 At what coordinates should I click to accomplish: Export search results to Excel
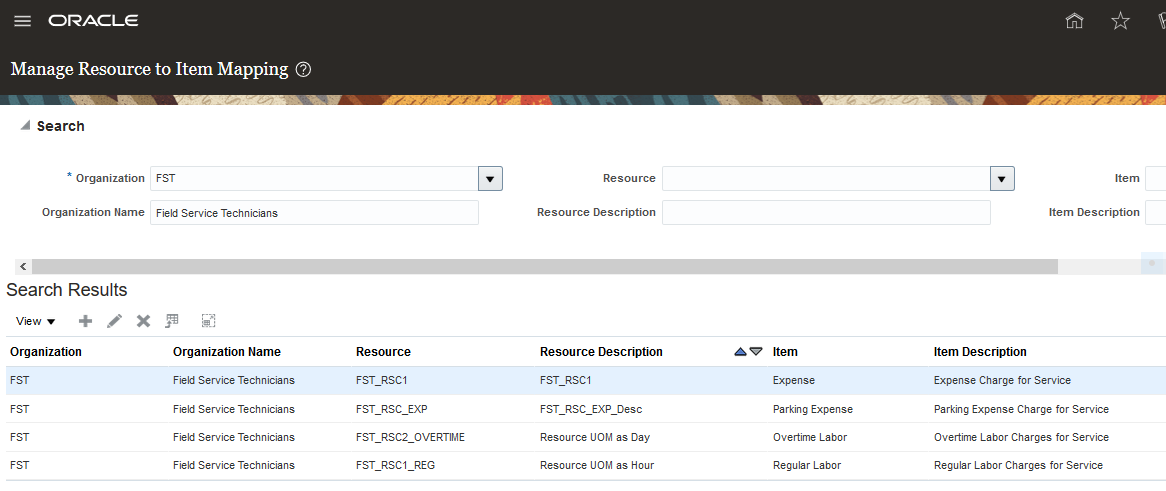click(172, 321)
